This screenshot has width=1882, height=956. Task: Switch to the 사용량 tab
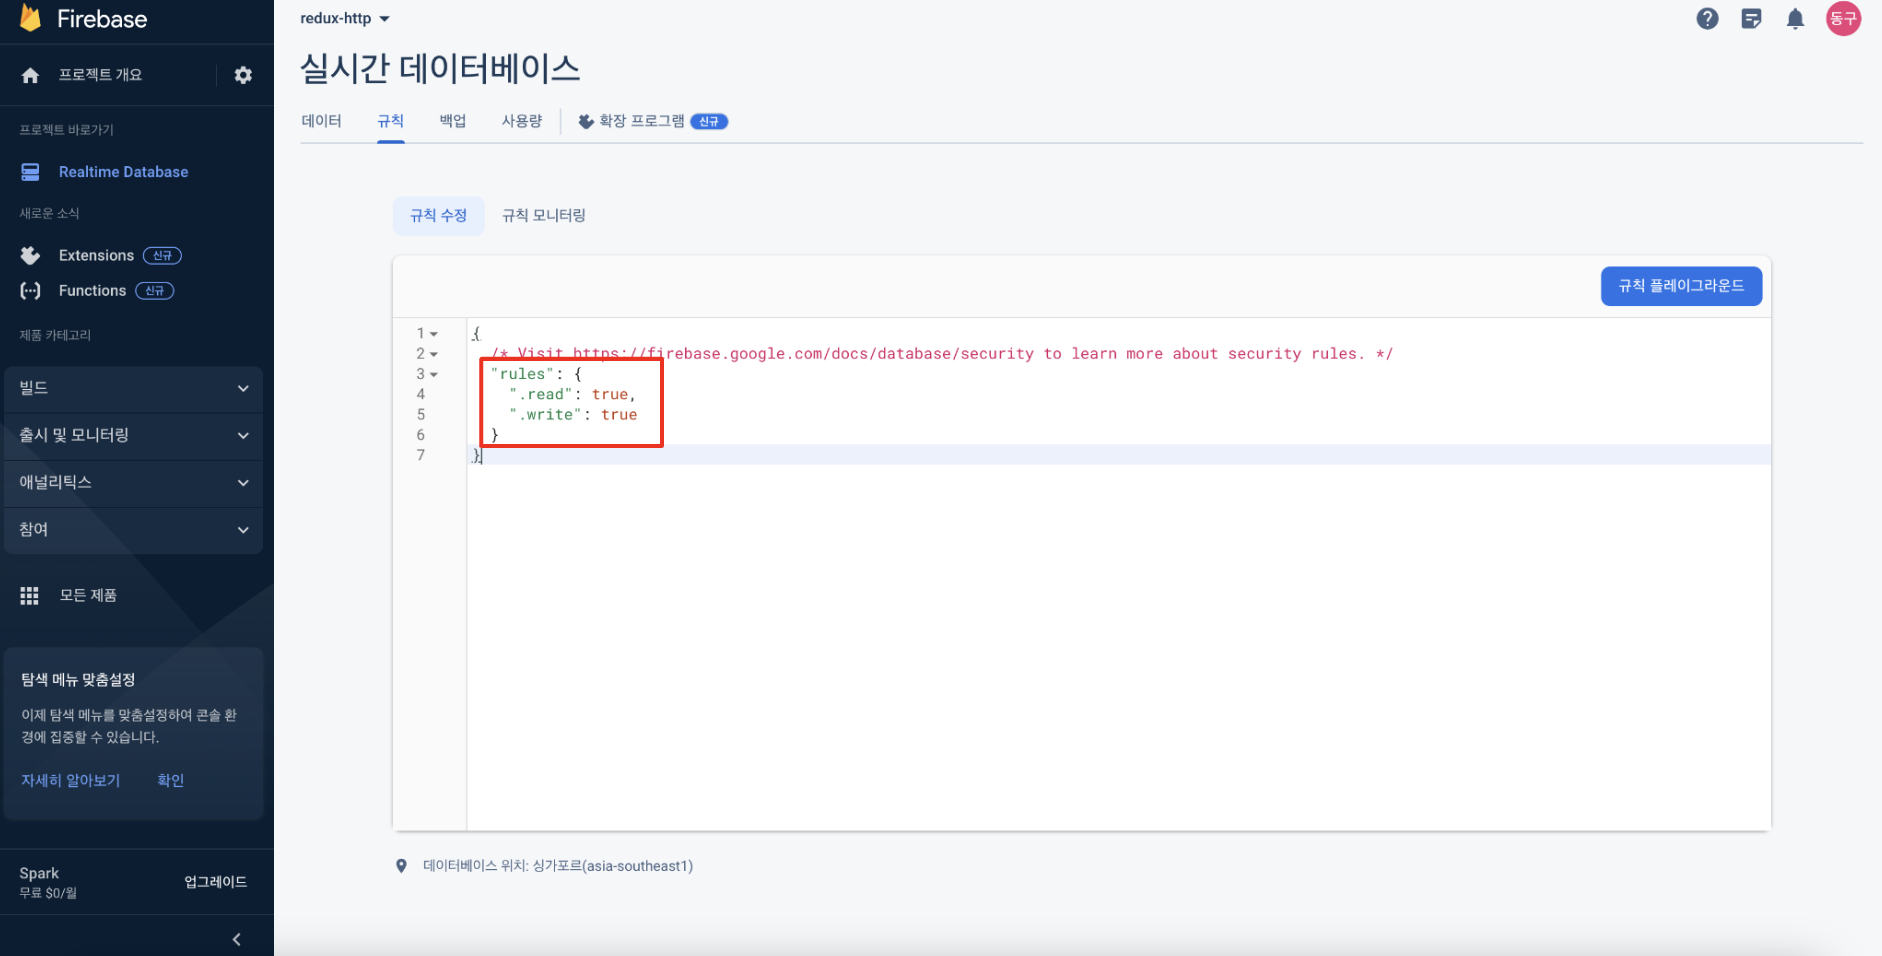[x=522, y=121]
